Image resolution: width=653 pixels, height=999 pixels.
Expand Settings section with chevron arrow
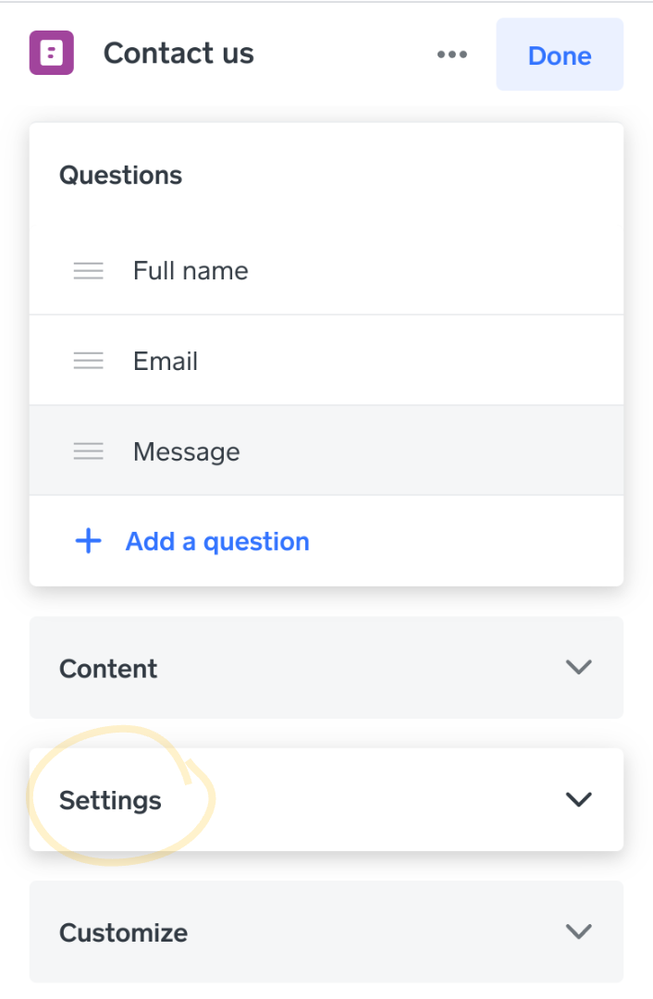(x=579, y=799)
